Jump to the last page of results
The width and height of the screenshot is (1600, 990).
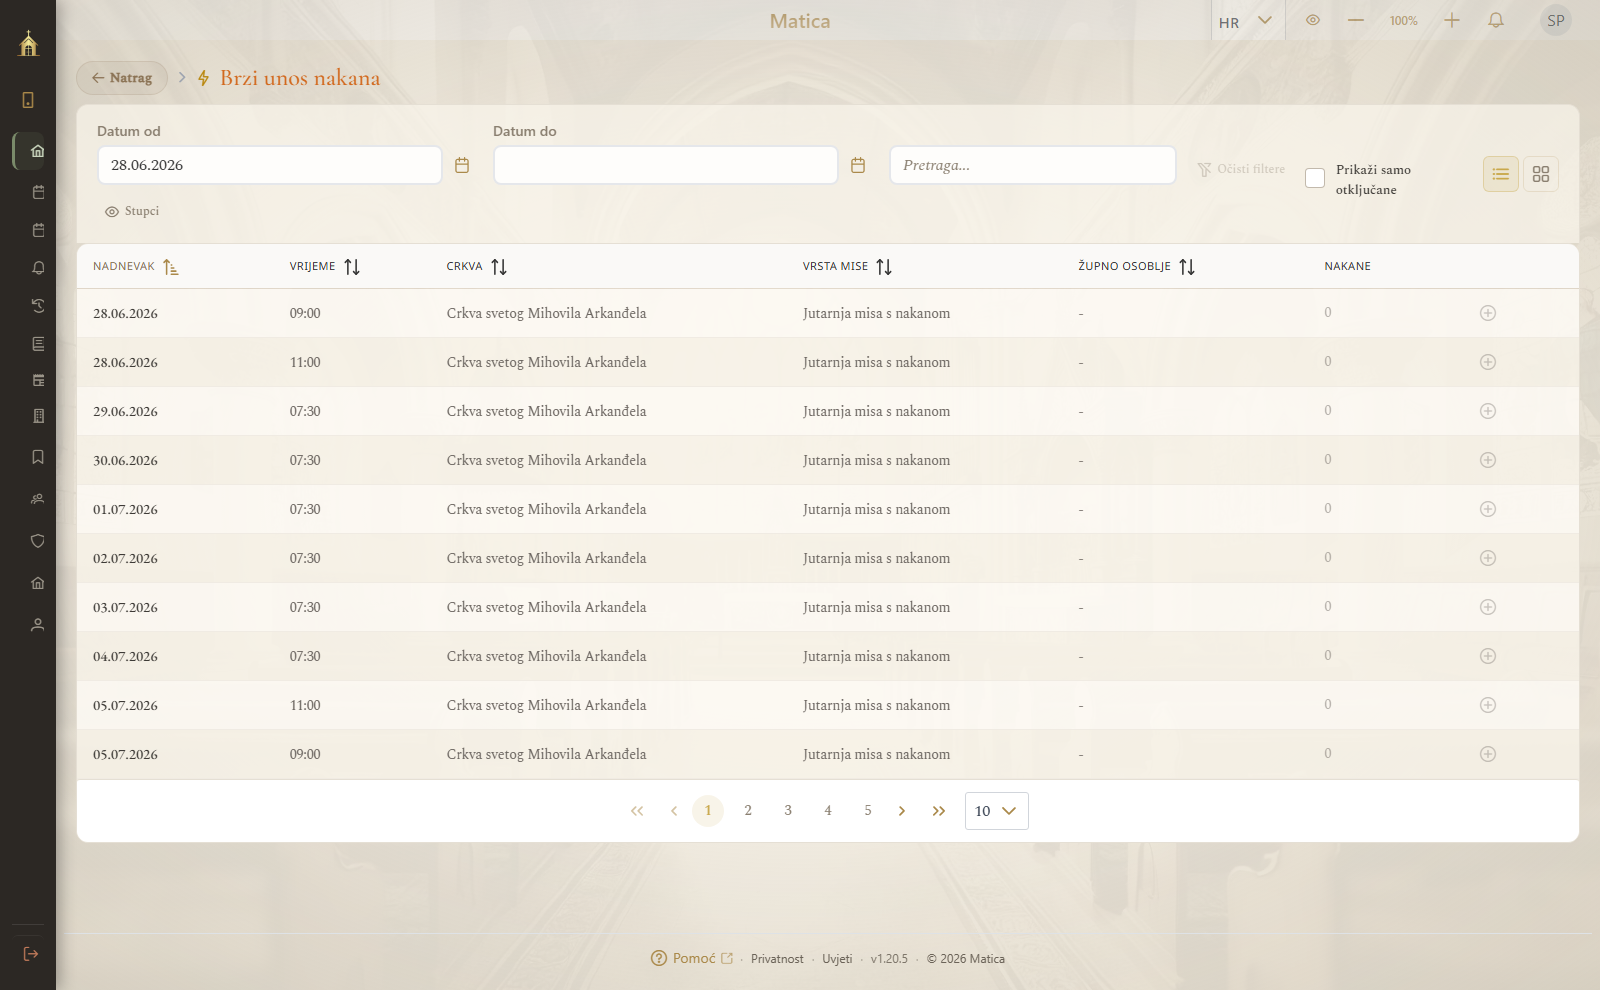click(939, 811)
